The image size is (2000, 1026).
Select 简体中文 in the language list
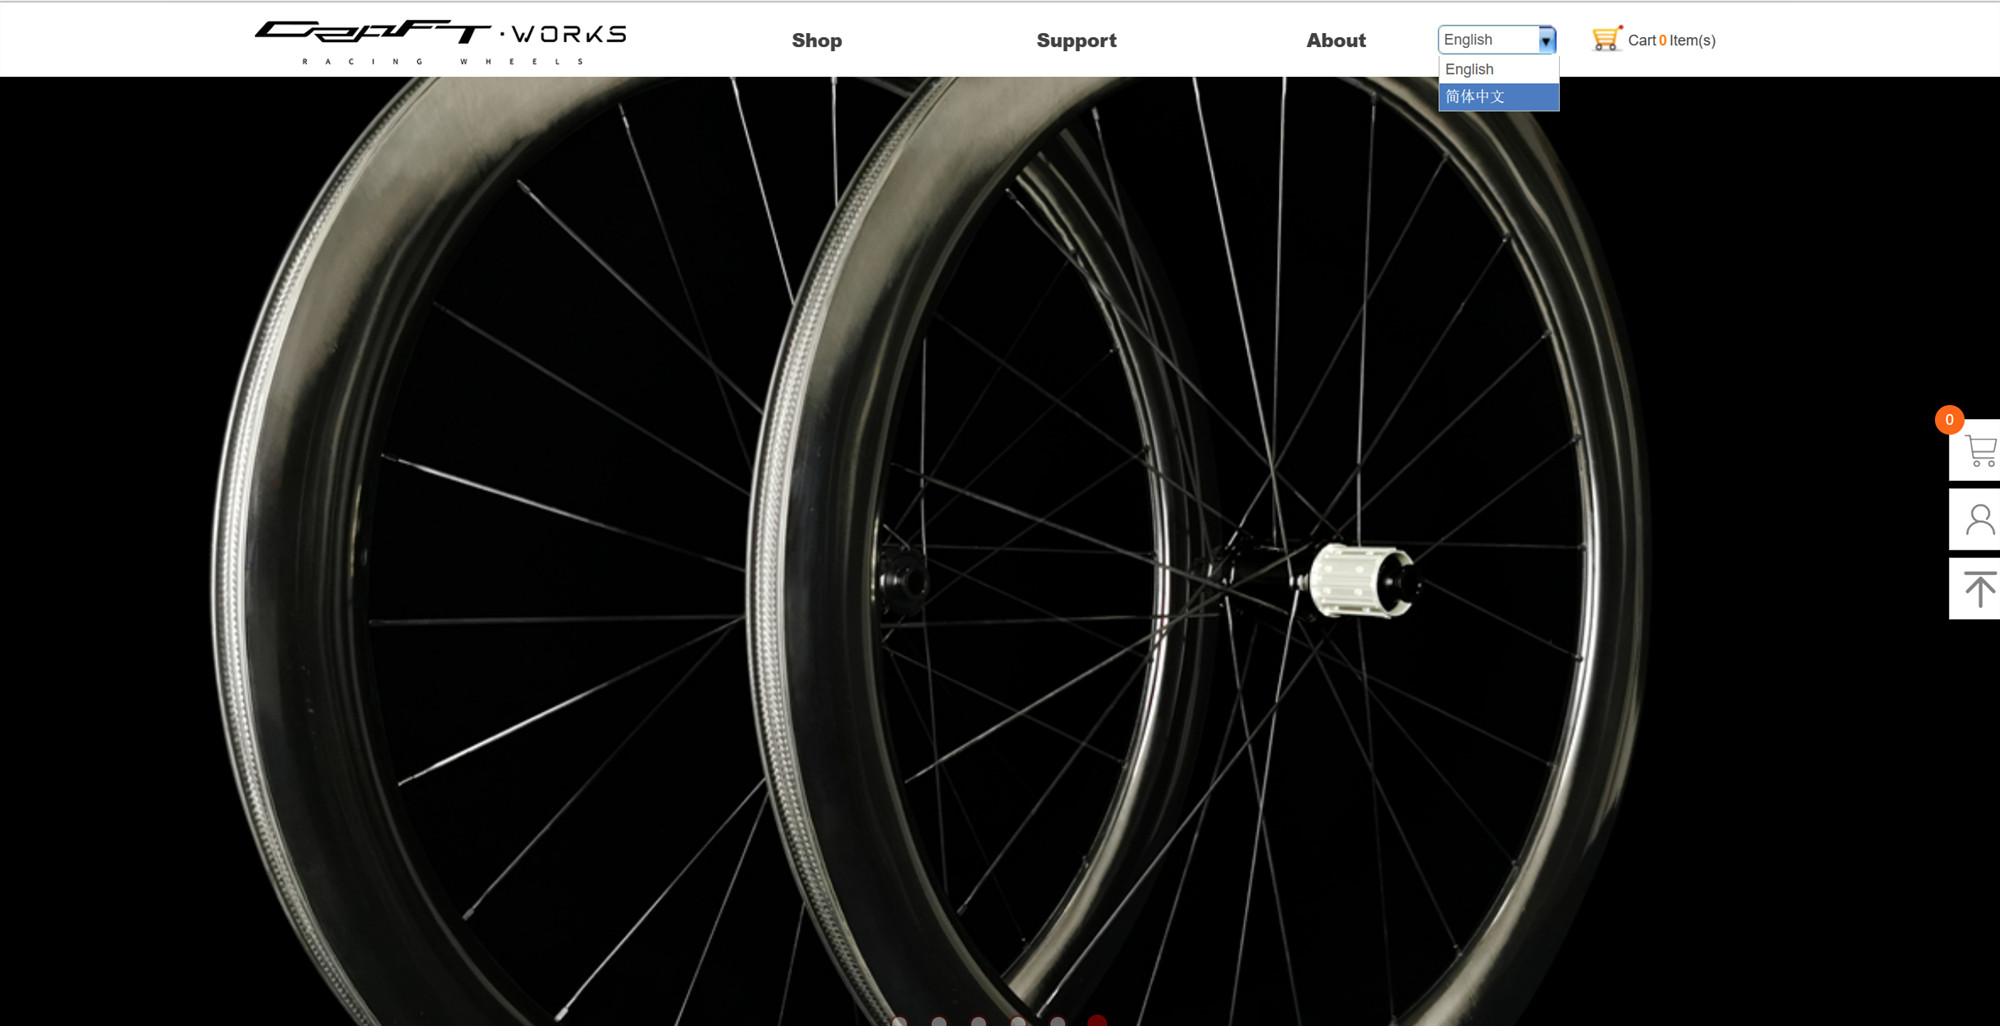click(1498, 97)
